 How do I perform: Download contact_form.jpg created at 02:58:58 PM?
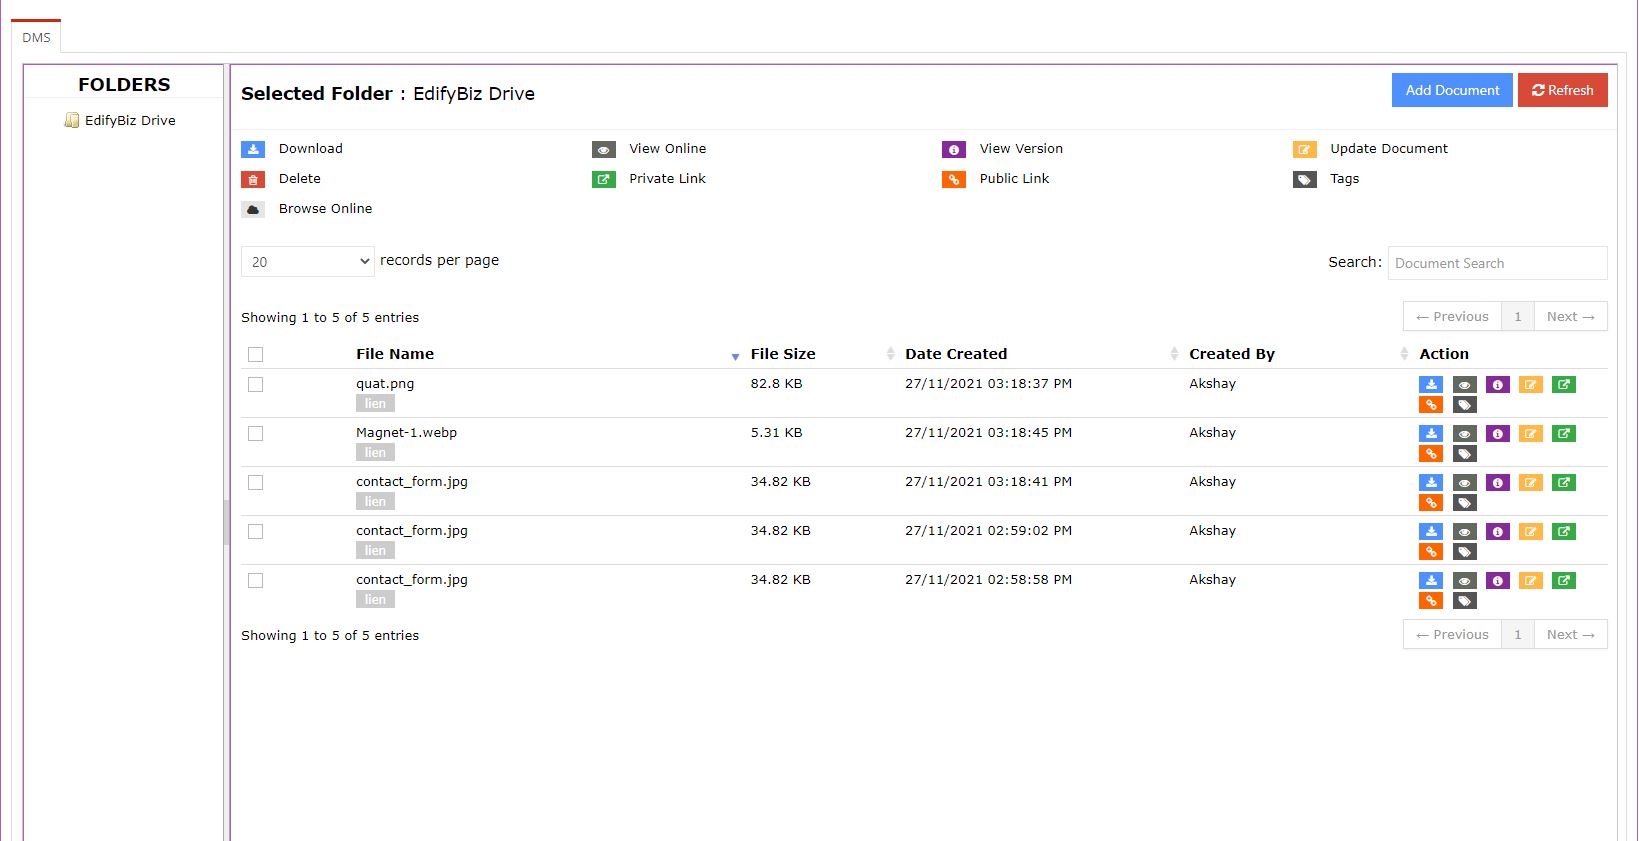pyautogui.click(x=1431, y=580)
